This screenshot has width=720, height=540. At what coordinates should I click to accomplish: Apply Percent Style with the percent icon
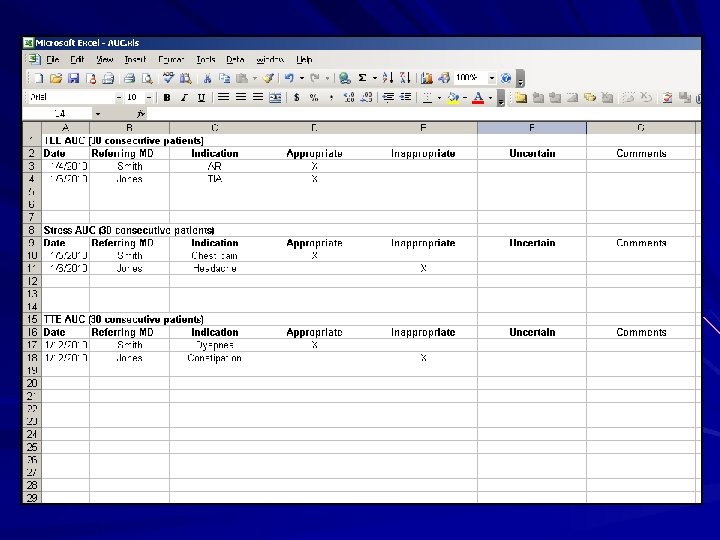pos(314,97)
